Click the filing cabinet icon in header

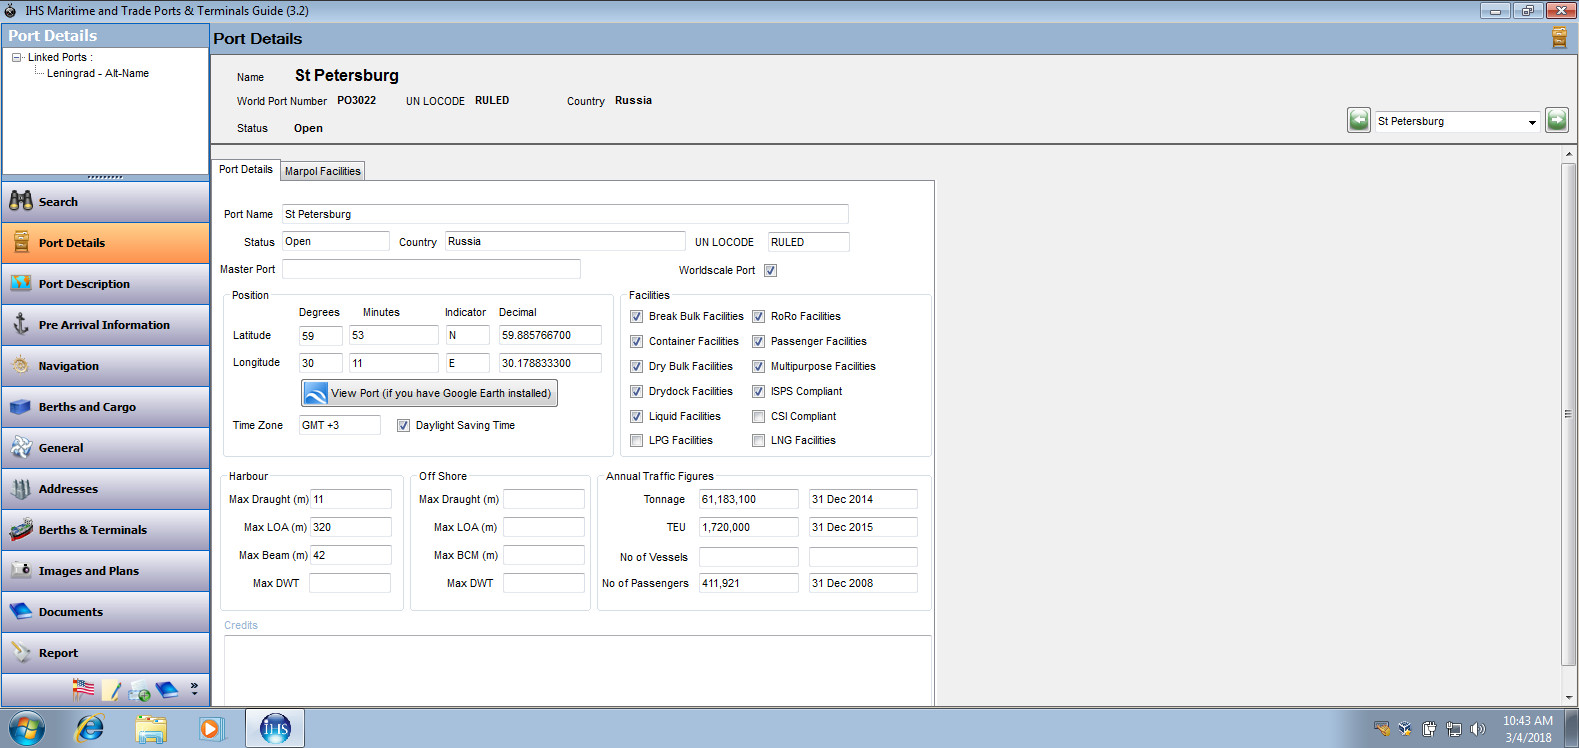(1558, 38)
